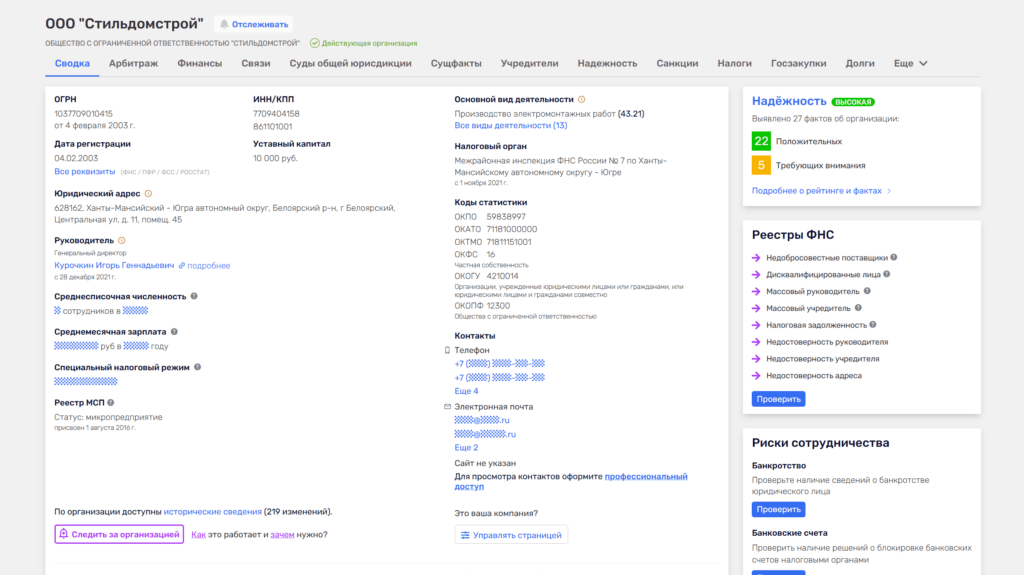Open Все реквизиты link
Viewport: 1024px width, 575px height.
[x=85, y=172]
